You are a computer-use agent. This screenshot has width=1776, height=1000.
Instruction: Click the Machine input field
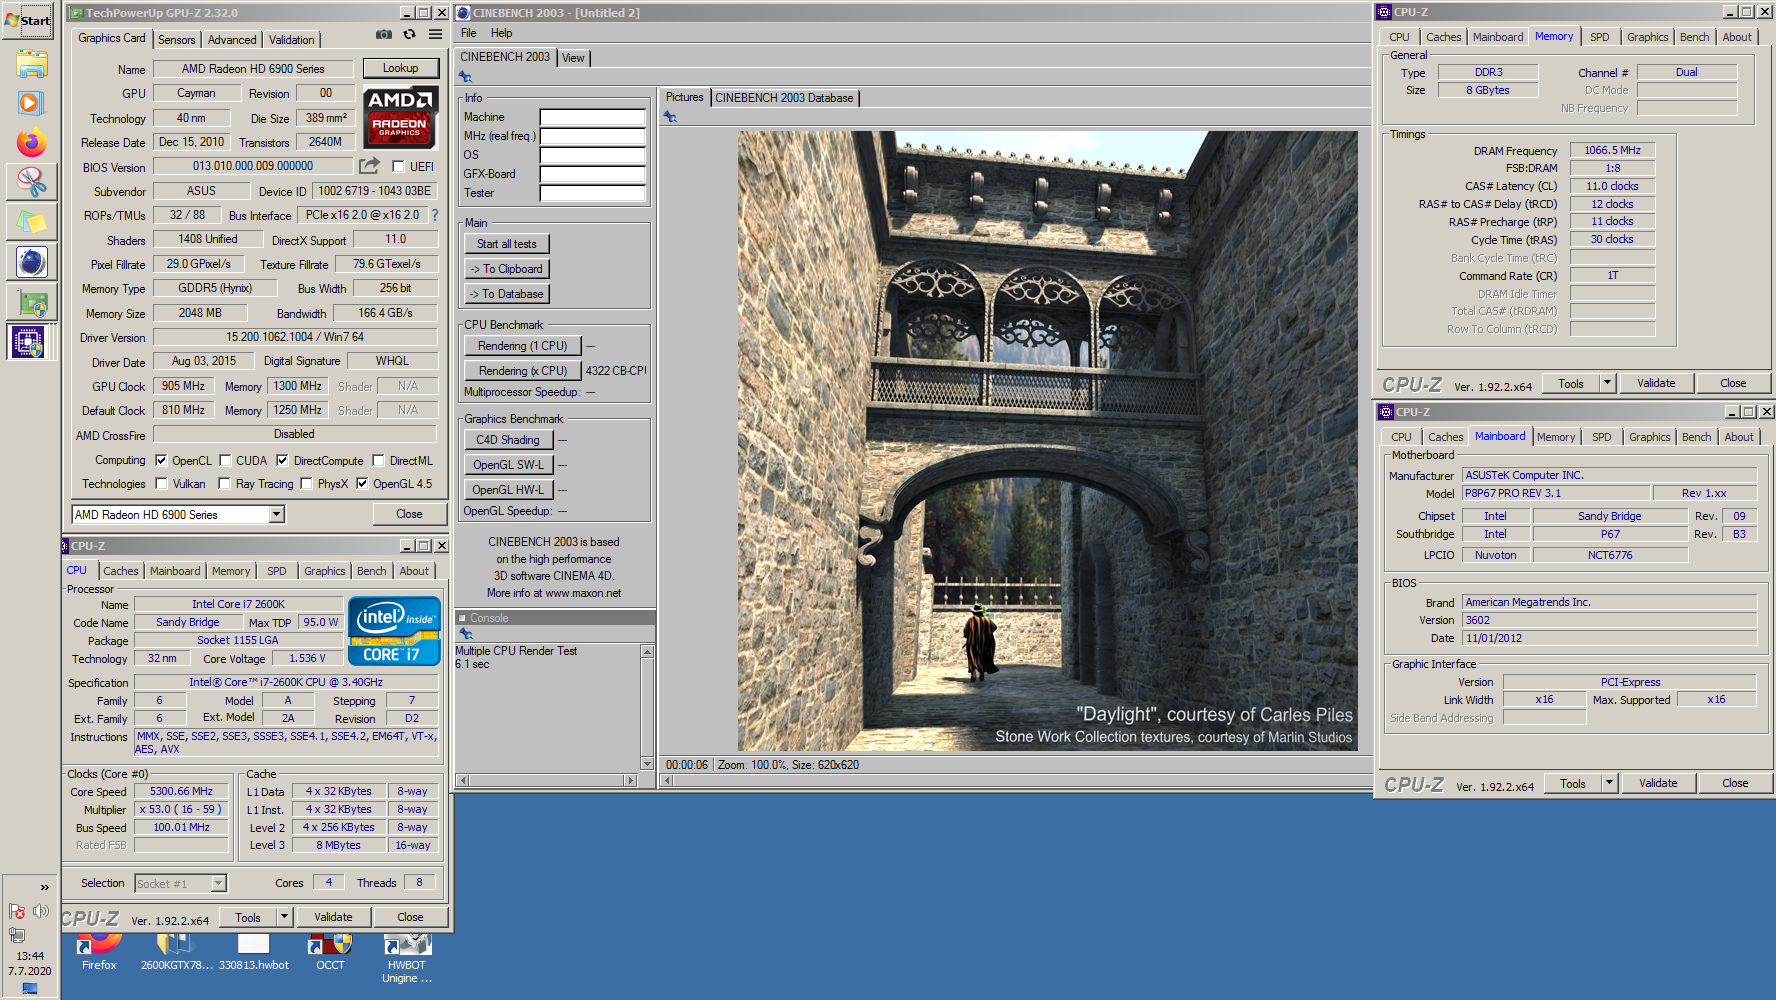pos(592,117)
